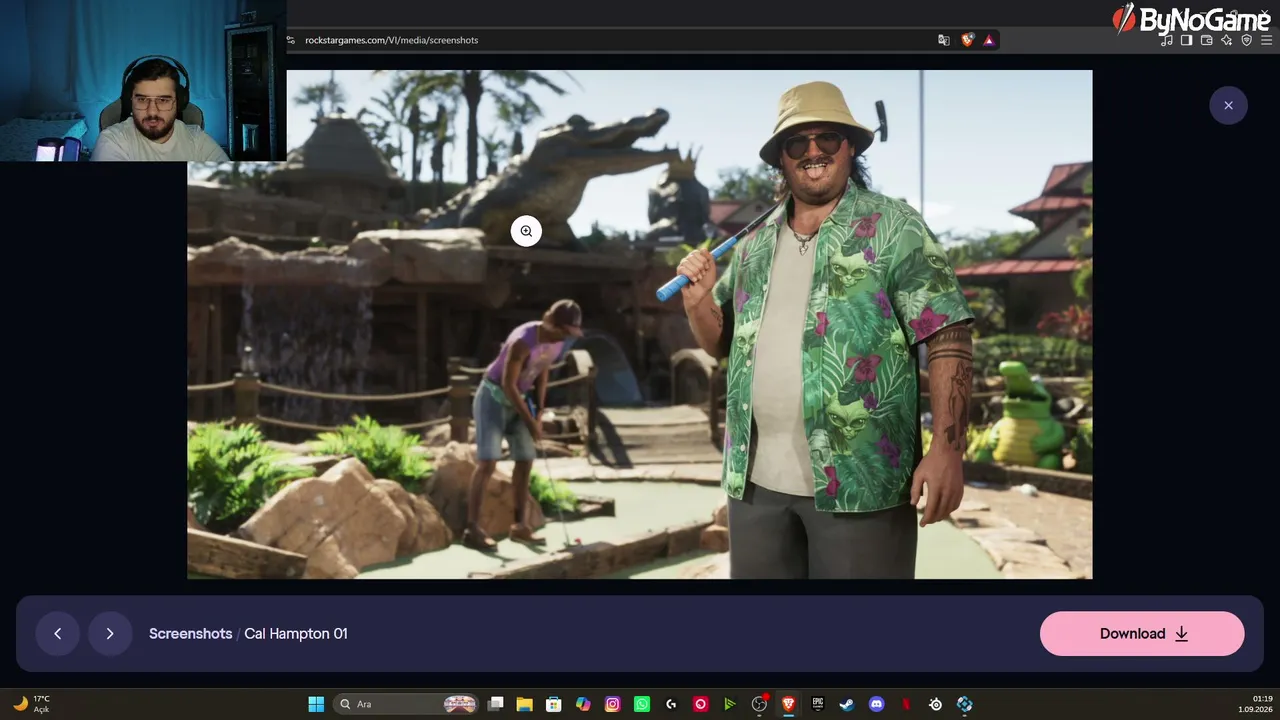This screenshot has width=1280, height=720.
Task: Open the clock and date showing 01:19
Action: 1254,704
